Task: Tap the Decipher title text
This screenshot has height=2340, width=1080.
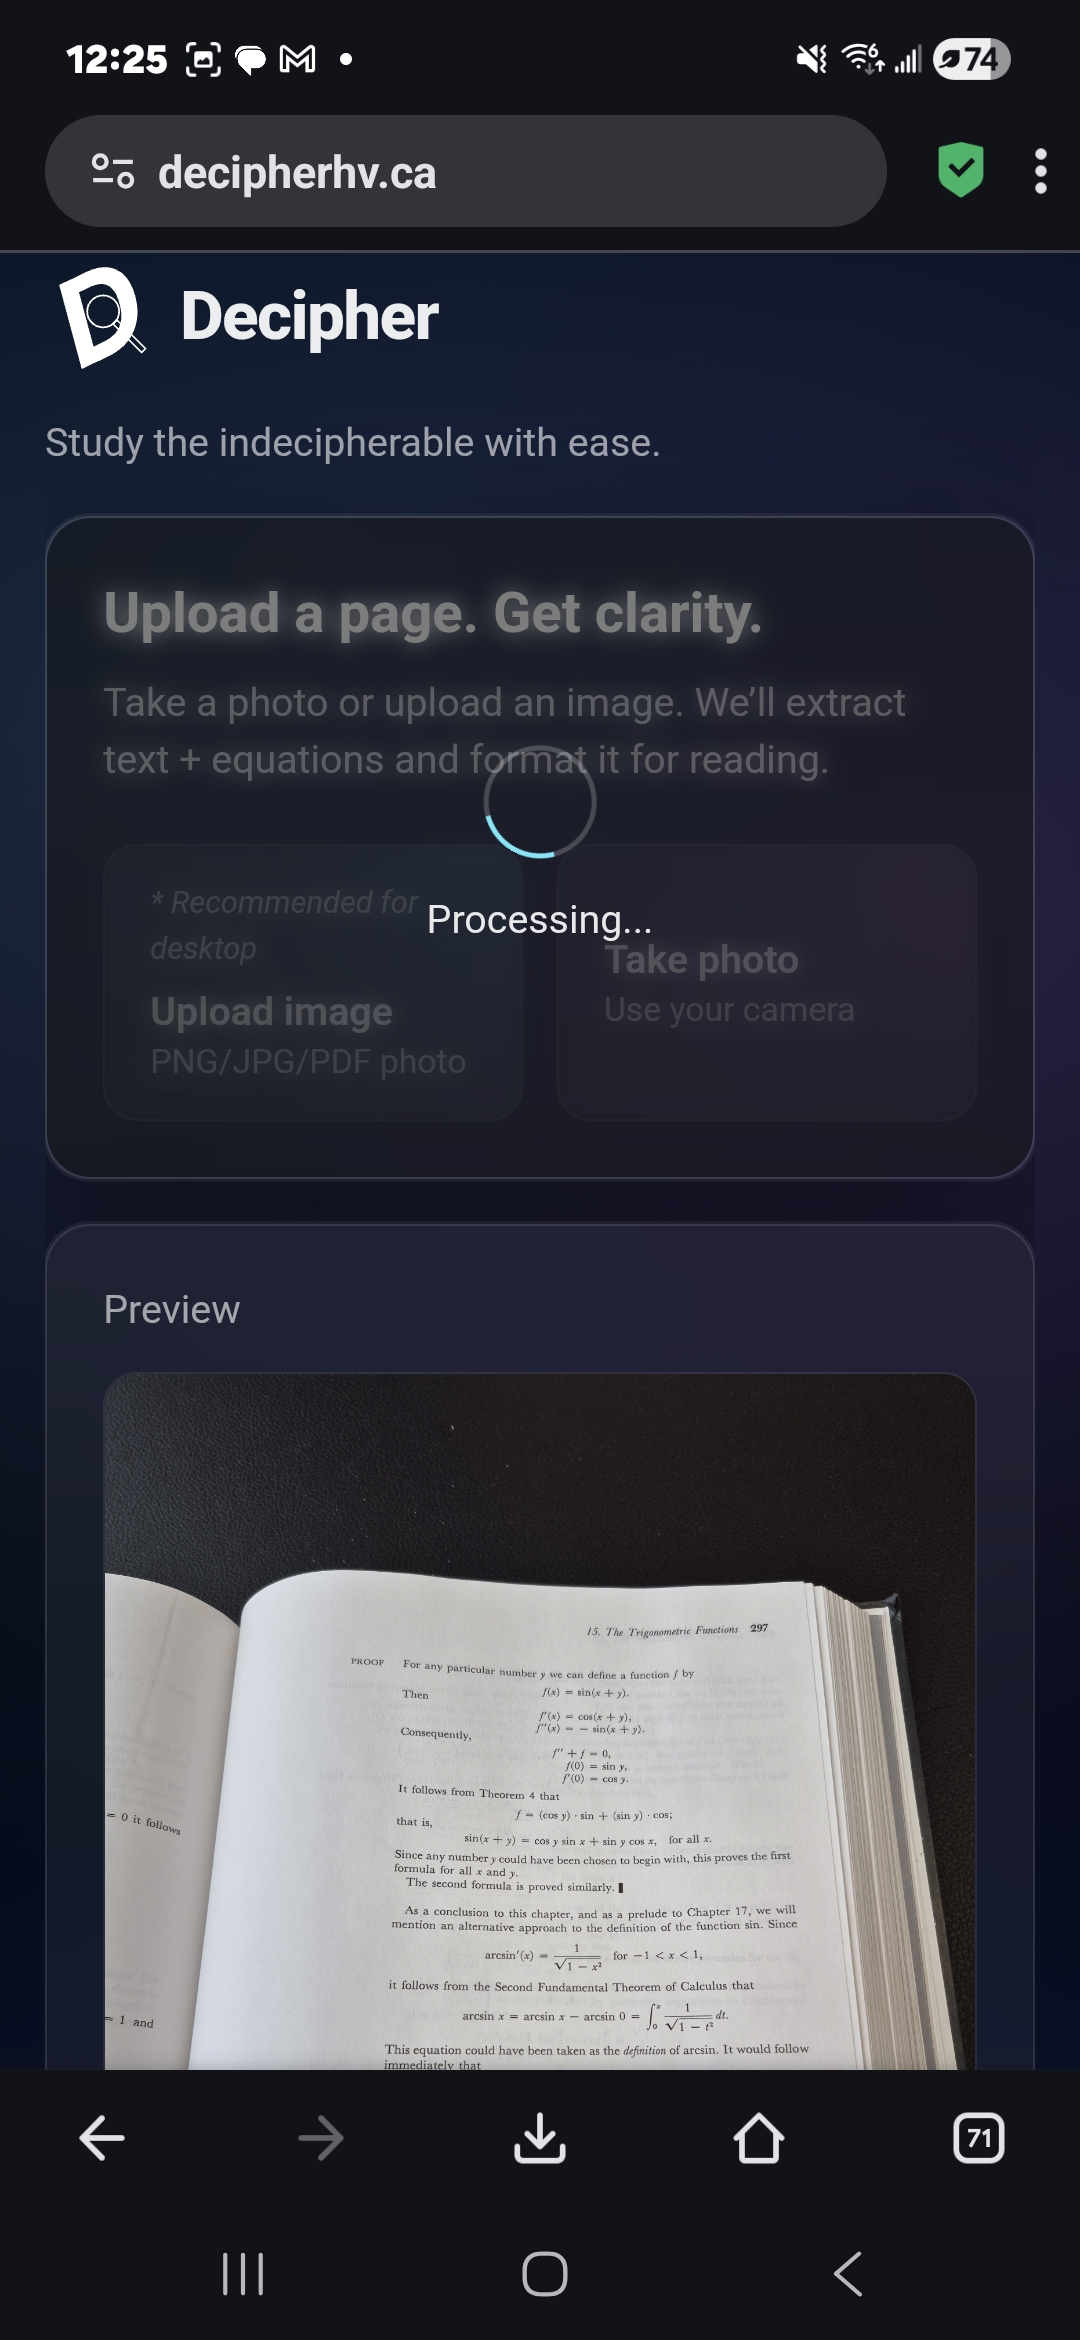Action: click(x=310, y=316)
